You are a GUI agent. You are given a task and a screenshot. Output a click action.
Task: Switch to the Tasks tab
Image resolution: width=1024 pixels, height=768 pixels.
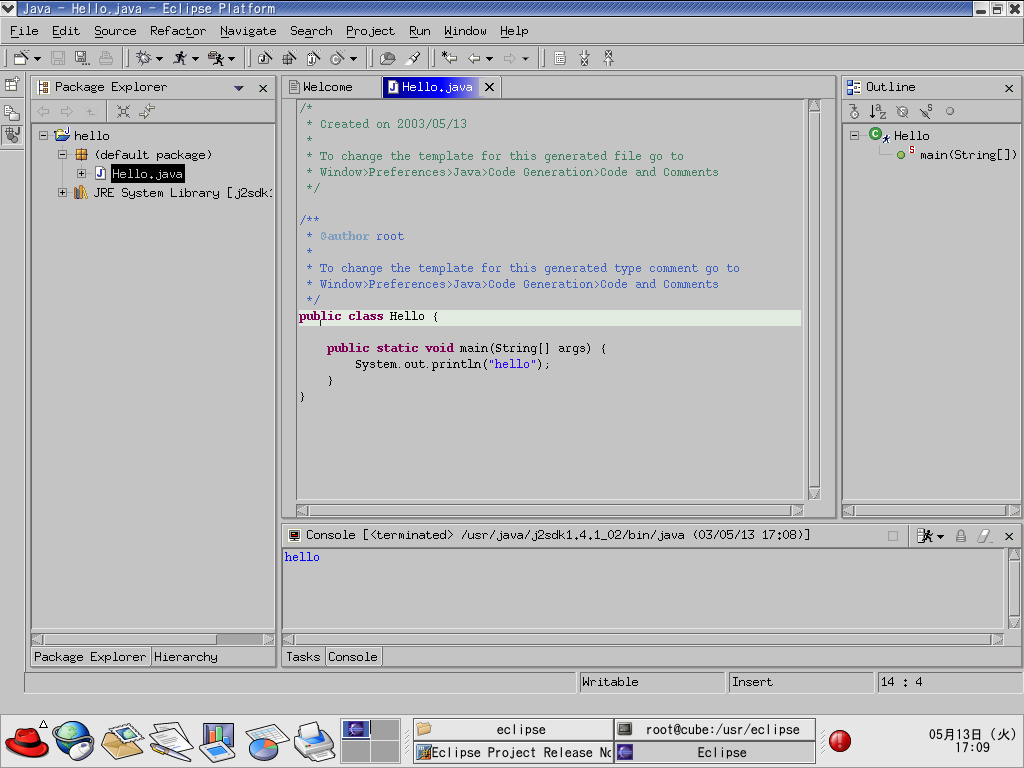point(303,657)
